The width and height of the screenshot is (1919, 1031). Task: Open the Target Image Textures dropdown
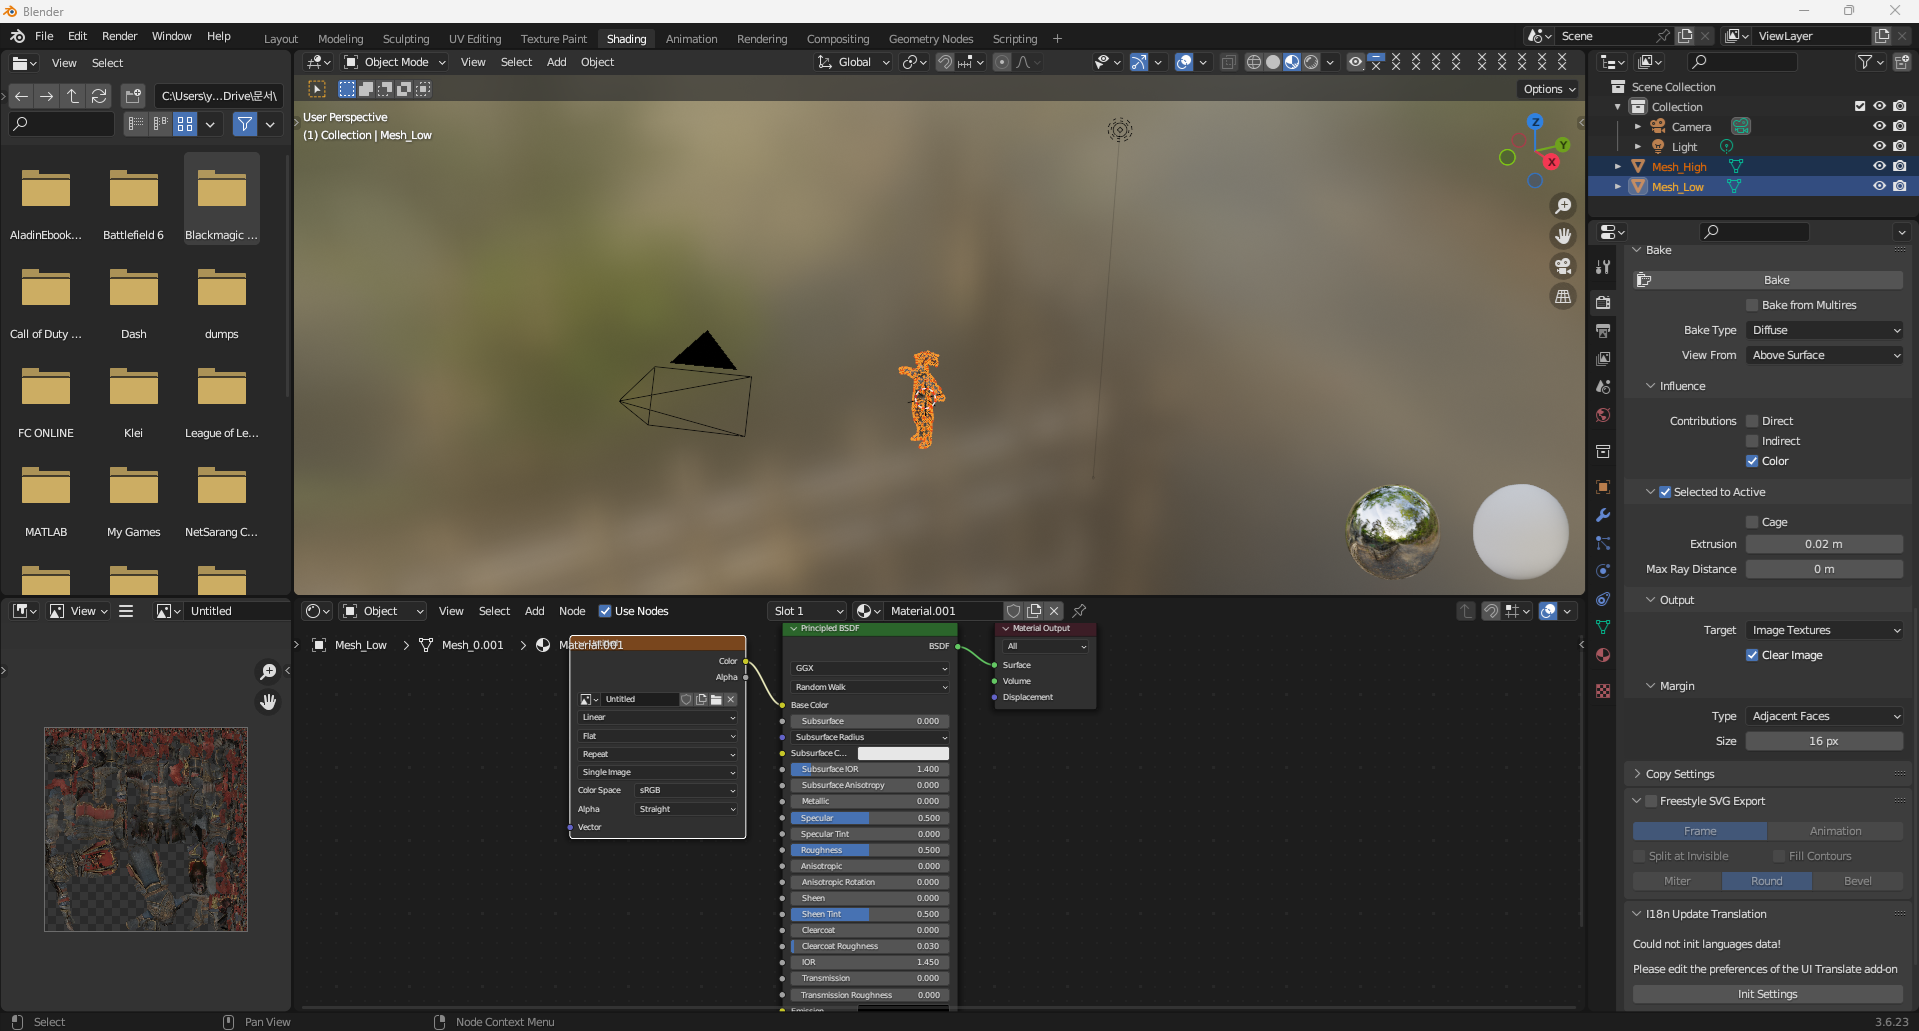(1825, 630)
